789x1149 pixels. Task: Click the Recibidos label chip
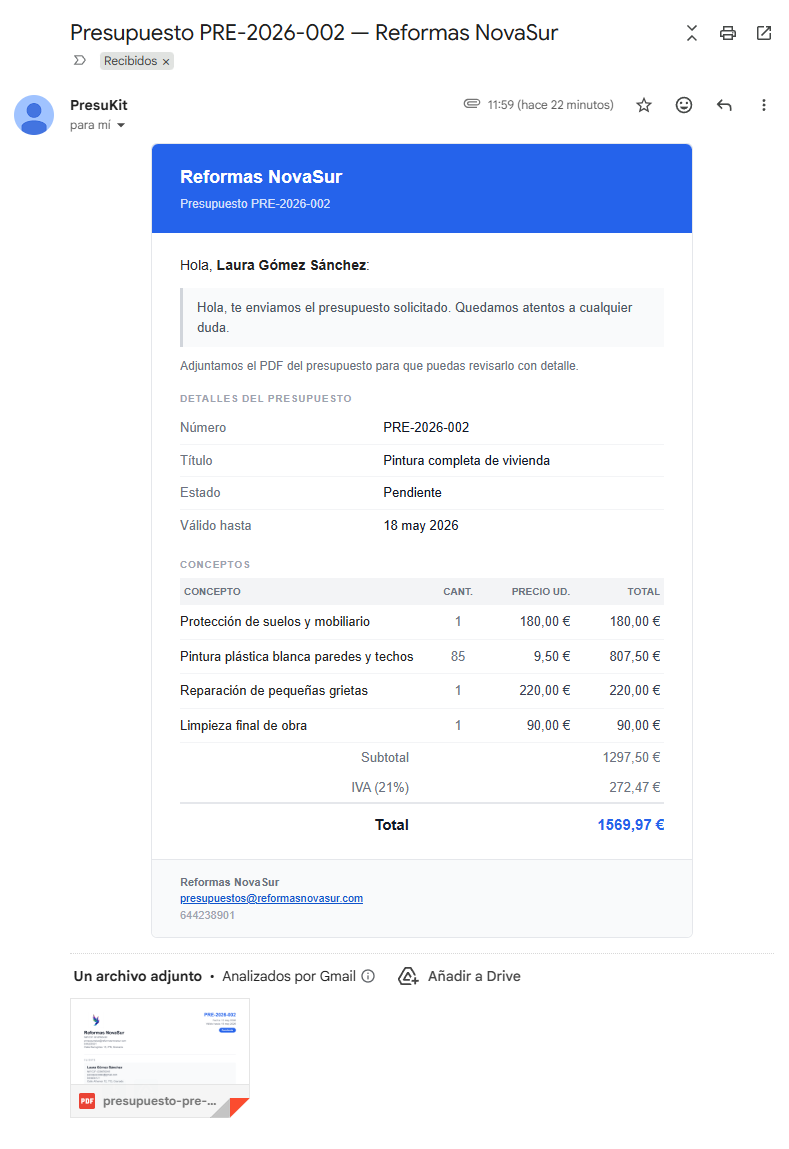coord(130,61)
